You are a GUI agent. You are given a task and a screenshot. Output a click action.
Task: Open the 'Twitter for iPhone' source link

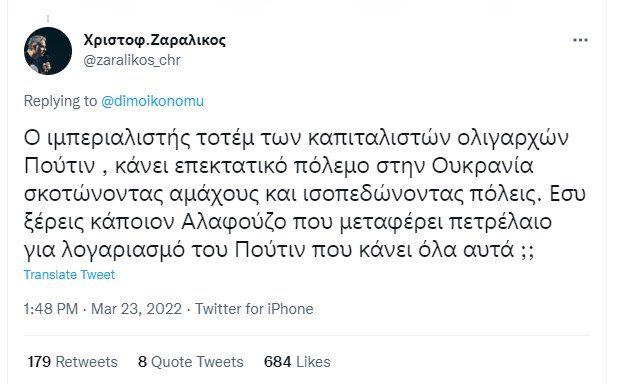click(254, 309)
